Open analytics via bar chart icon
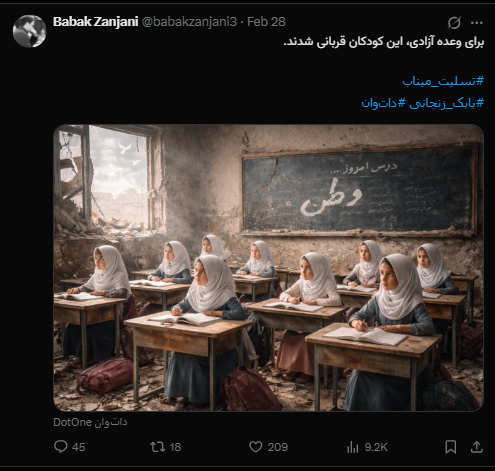The height and width of the screenshot is (471, 495). click(352, 447)
